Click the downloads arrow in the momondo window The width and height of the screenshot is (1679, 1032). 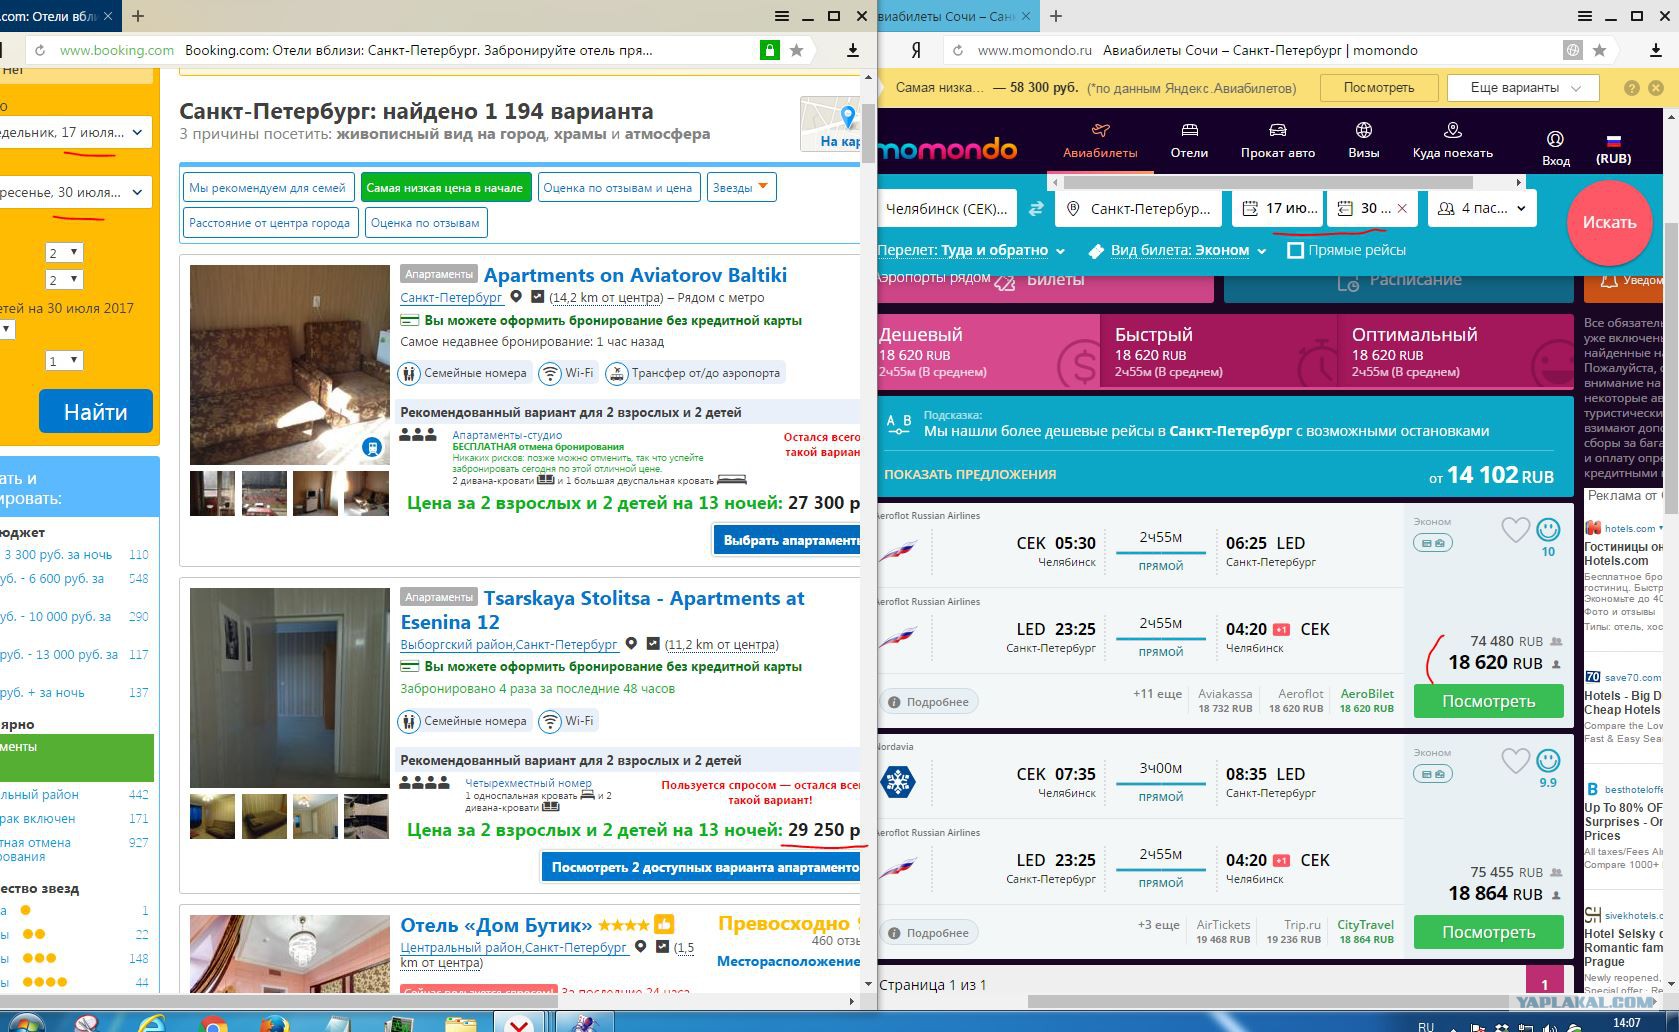click(x=1656, y=50)
